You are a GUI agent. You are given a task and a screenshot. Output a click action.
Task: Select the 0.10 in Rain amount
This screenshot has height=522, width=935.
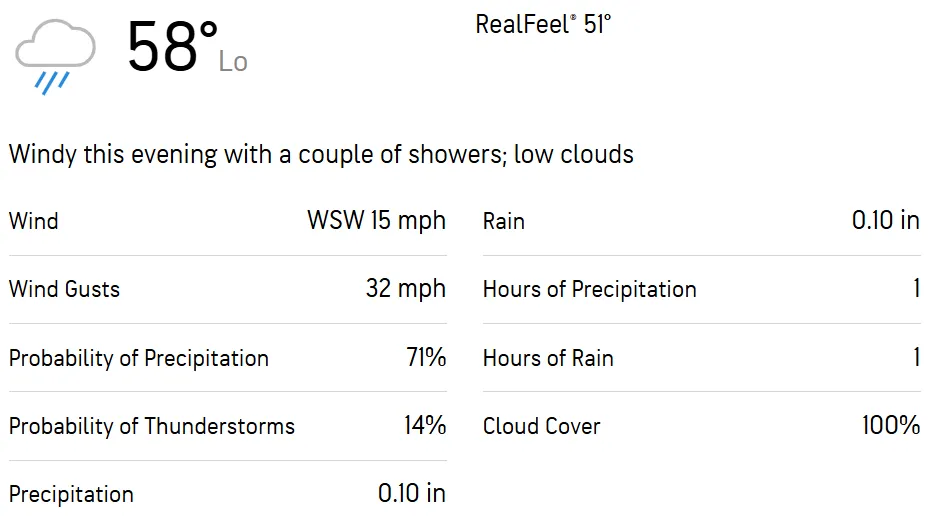[x=885, y=221]
